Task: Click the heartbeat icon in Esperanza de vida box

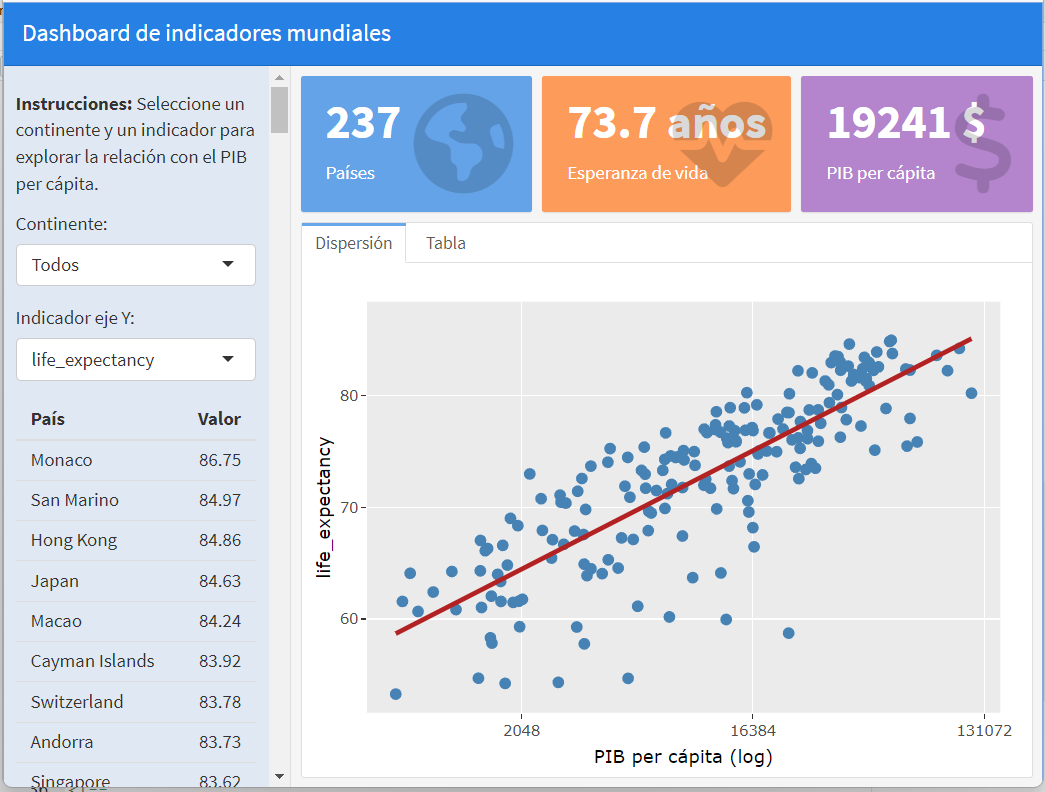Action: 722,143
